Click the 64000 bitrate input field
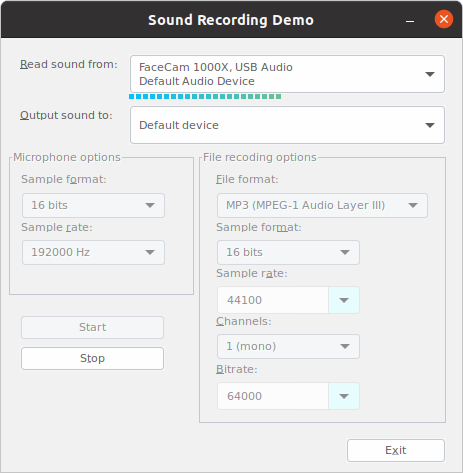463x473 pixels. click(x=273, y=396)
